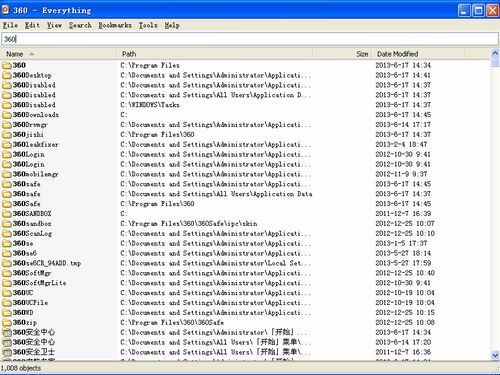Viewport: 500px width, 375px height.
Task: Click the scrollbar up arrow
Action: pyautogui.click(x=495, y=53)
